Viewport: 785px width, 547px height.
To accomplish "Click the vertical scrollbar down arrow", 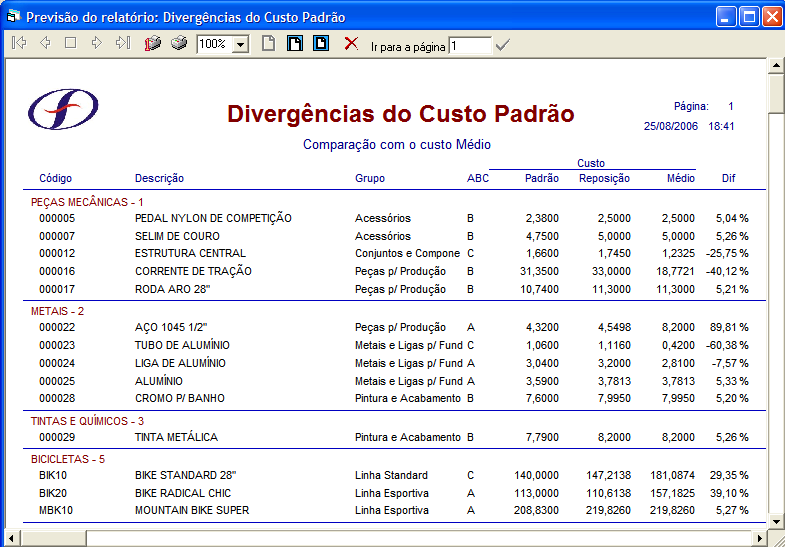I will [776, 521].
